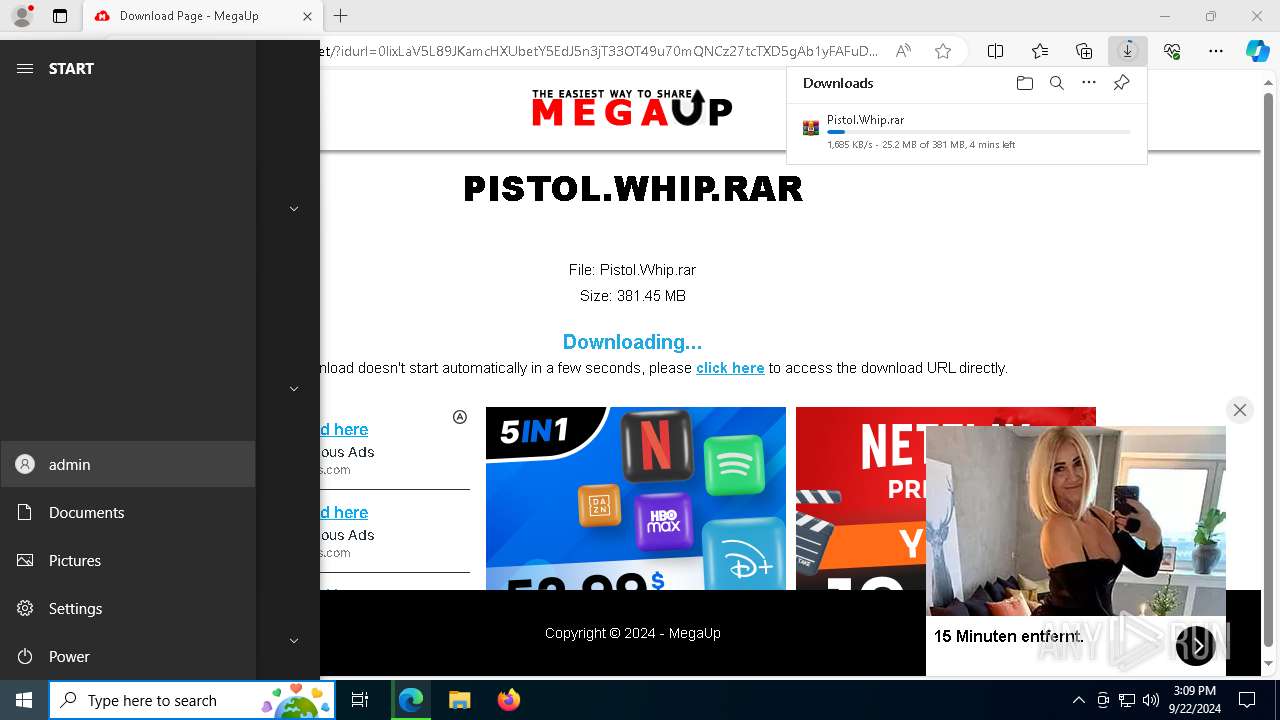This screenshot has width=1280, height=720.
Task: Search downloads with magnifier icon
Action: (1056, 83)
